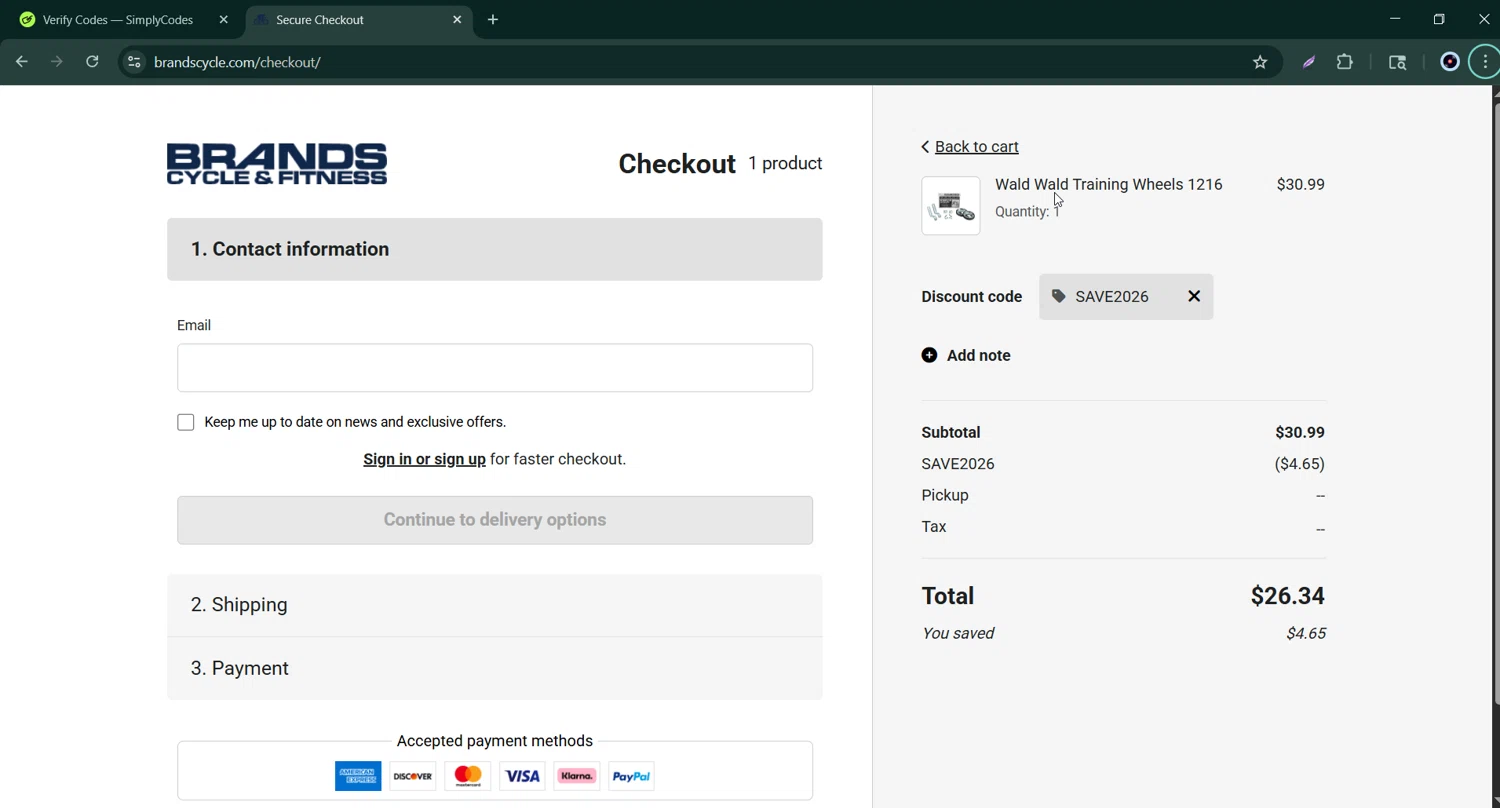Click the American Express payment icon
Image resolution: width=1500 pixels, height=808 pixels.
click(x=358, y=776)
